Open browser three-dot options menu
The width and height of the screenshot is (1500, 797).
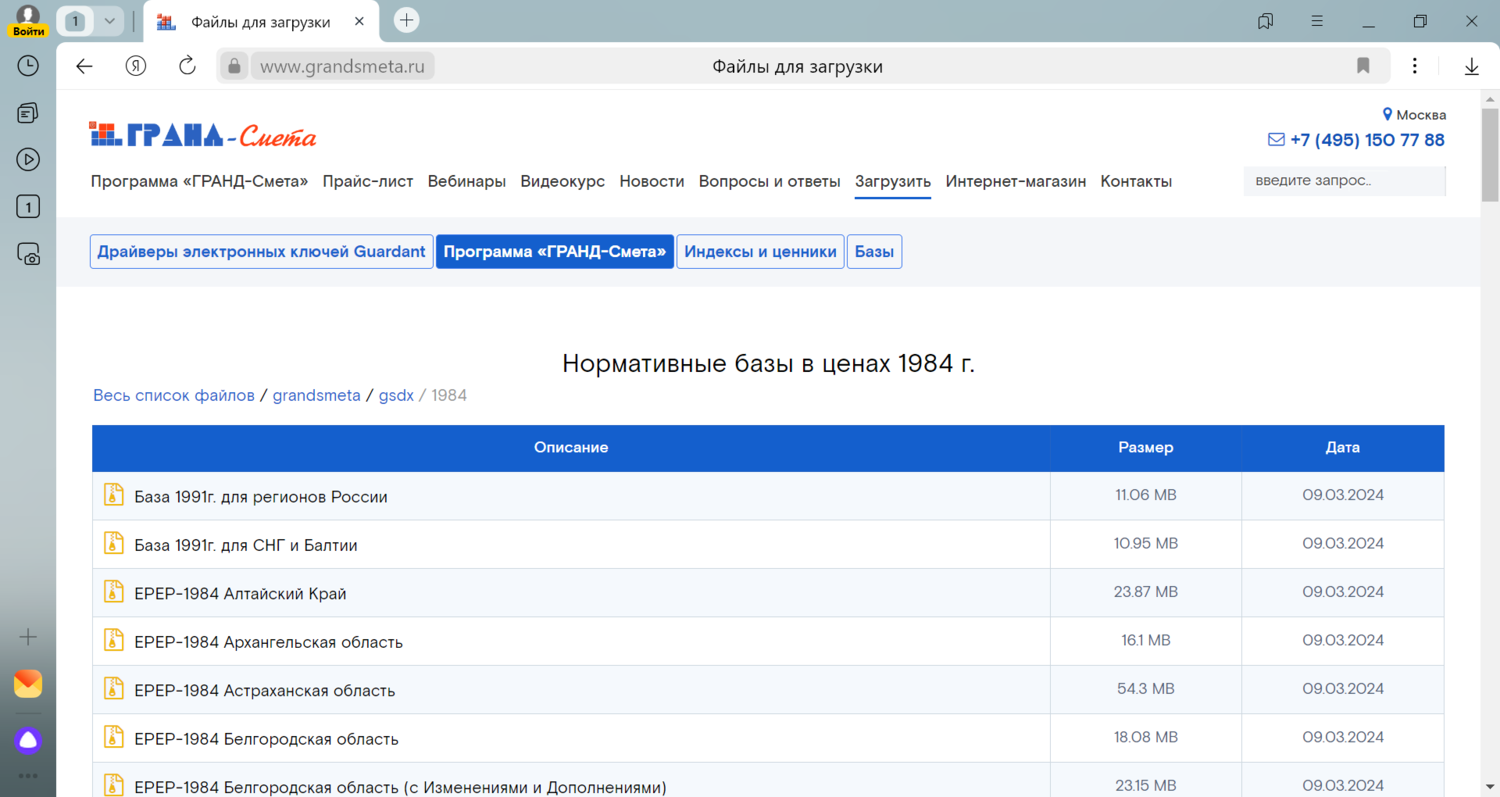pyautogui.click(x=1414, y=66)
